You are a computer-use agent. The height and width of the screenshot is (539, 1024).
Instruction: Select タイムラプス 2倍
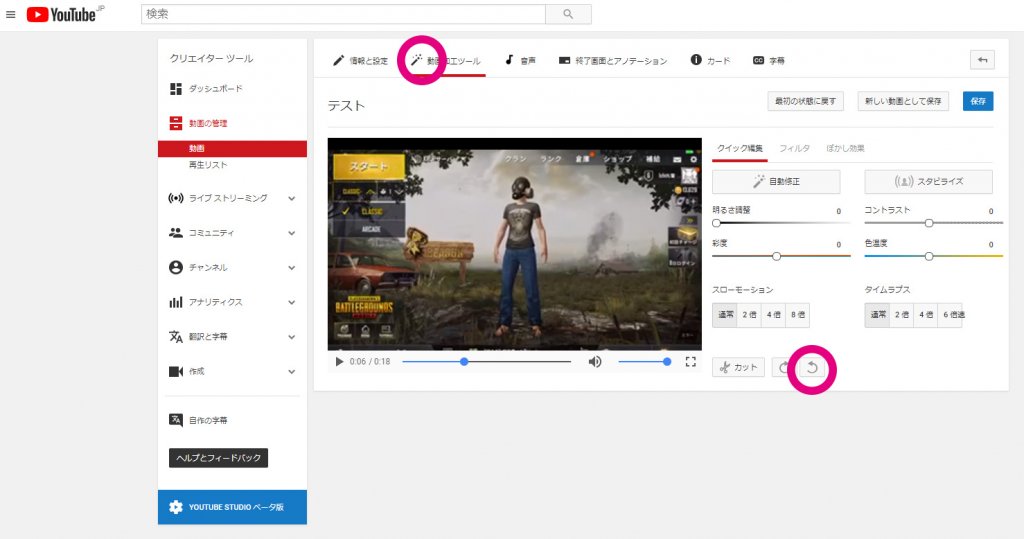(x=902, y=315)
